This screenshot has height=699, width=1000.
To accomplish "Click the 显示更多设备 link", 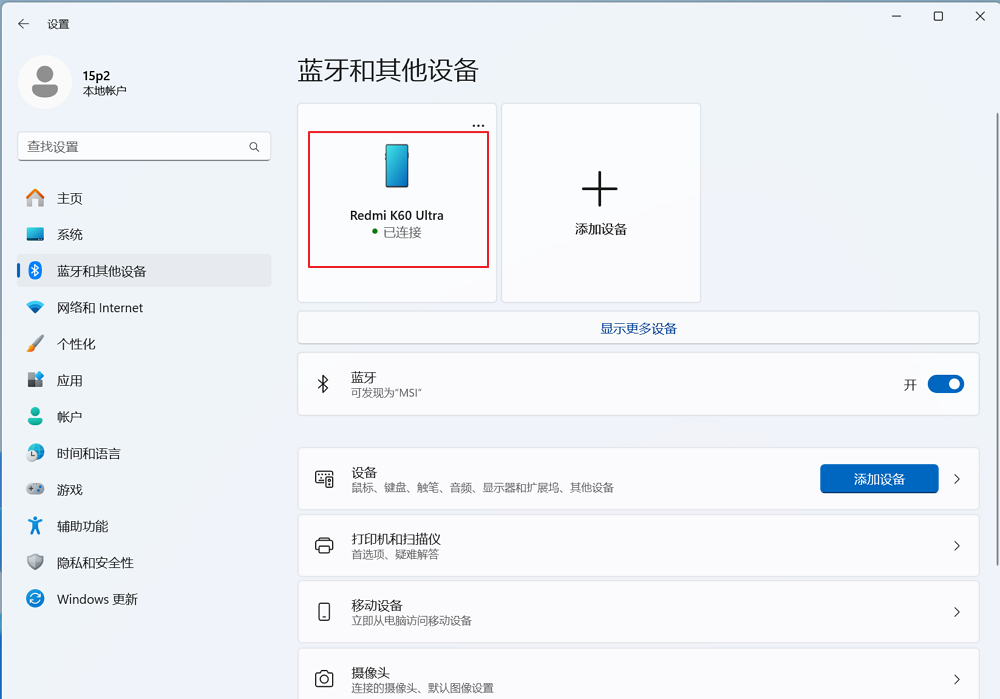I will click(x=637, y=329).
